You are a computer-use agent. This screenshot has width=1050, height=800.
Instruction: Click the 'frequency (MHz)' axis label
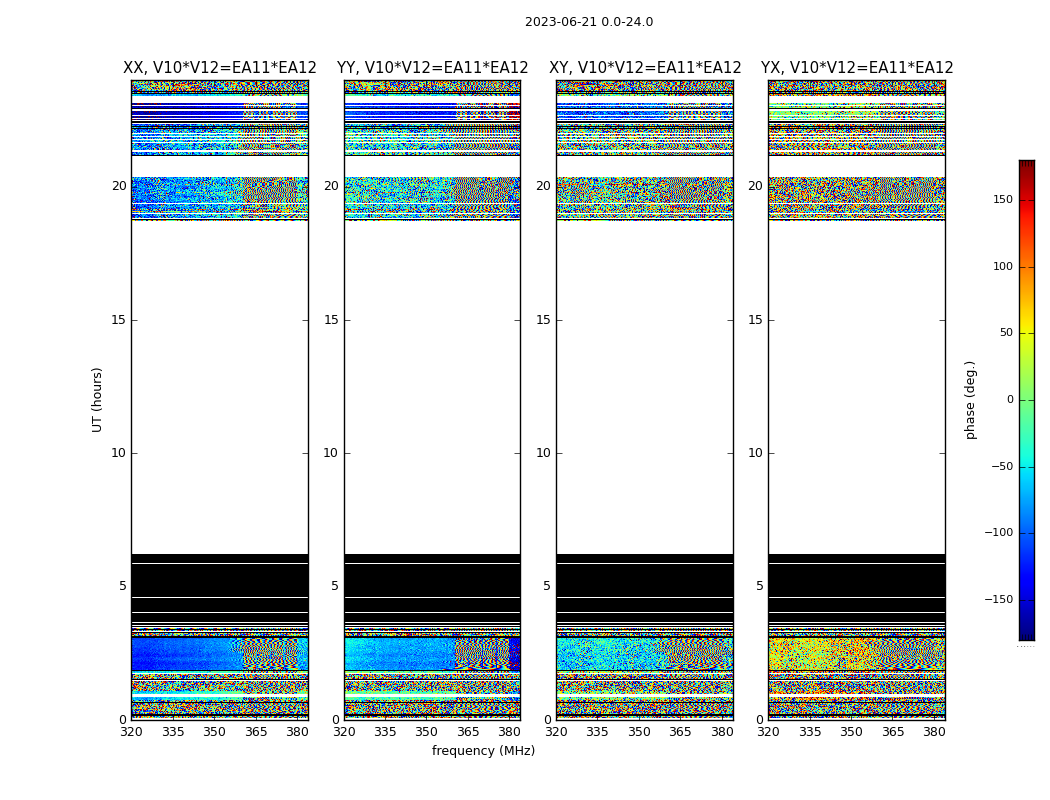[x=483, y=750]
